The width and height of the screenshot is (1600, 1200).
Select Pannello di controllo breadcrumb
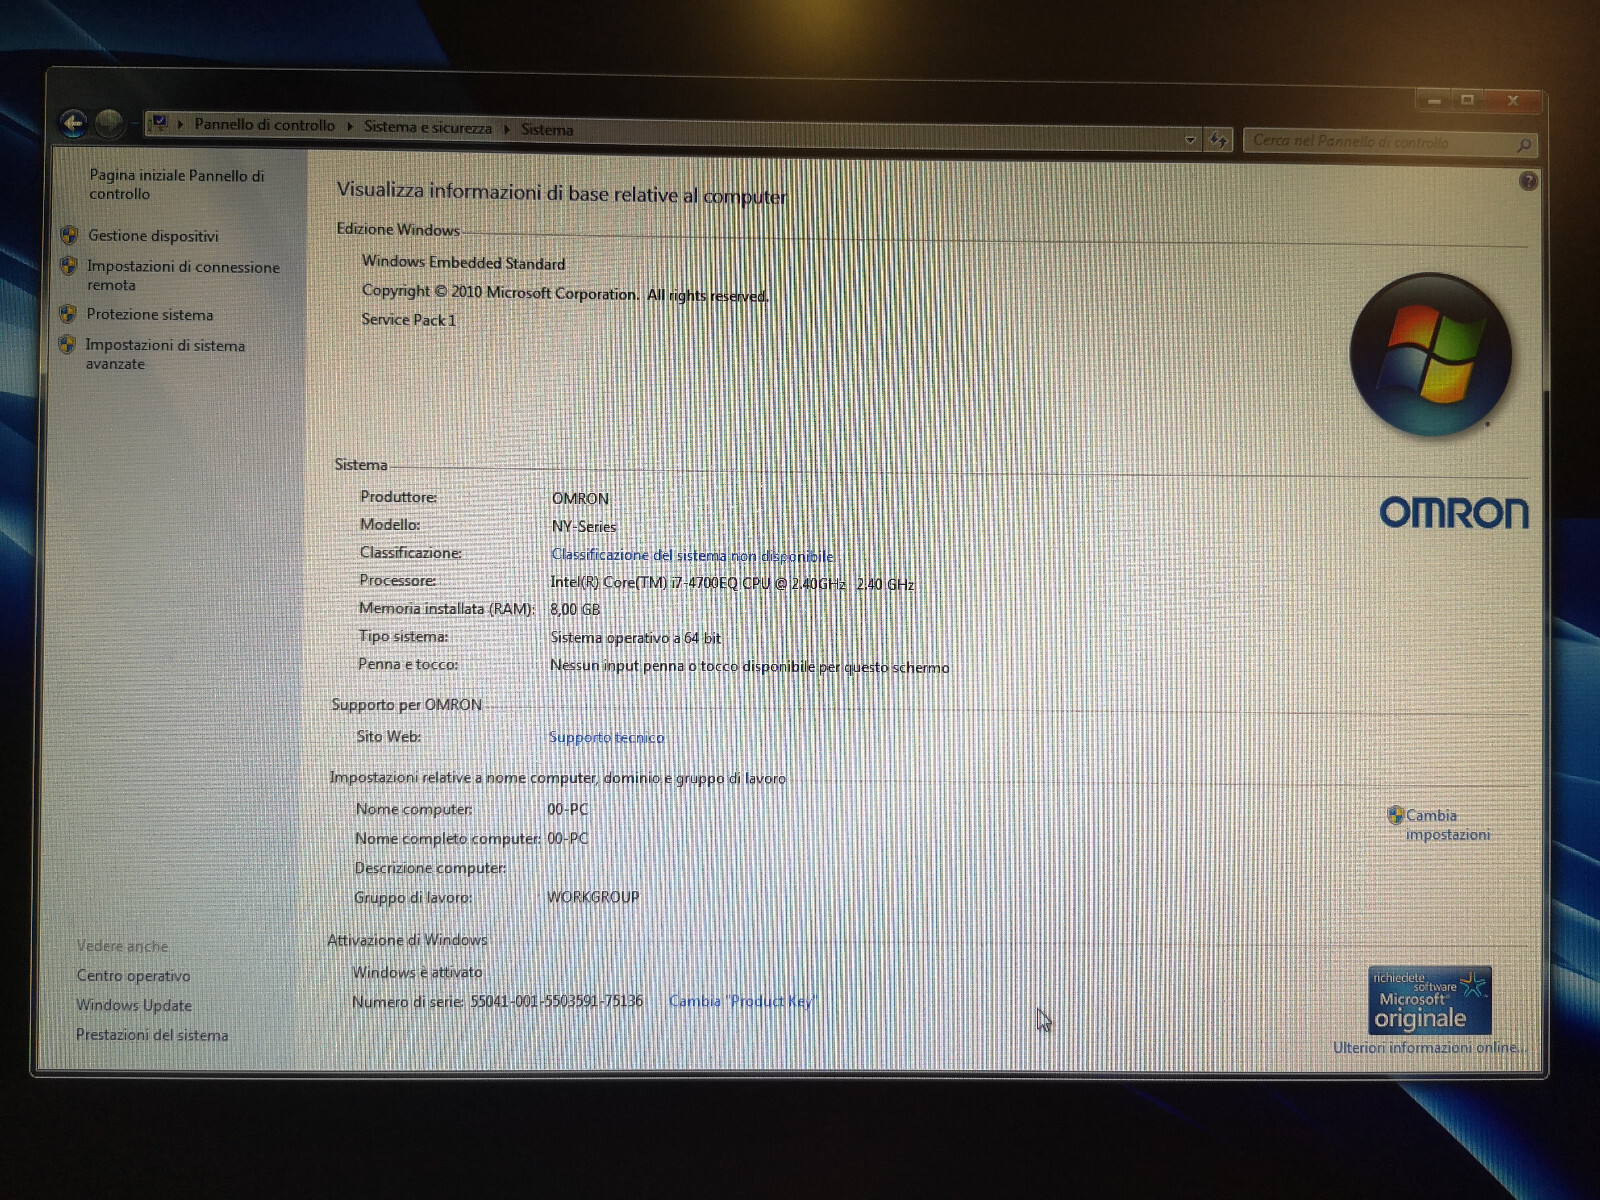click(x=265, y=125)
